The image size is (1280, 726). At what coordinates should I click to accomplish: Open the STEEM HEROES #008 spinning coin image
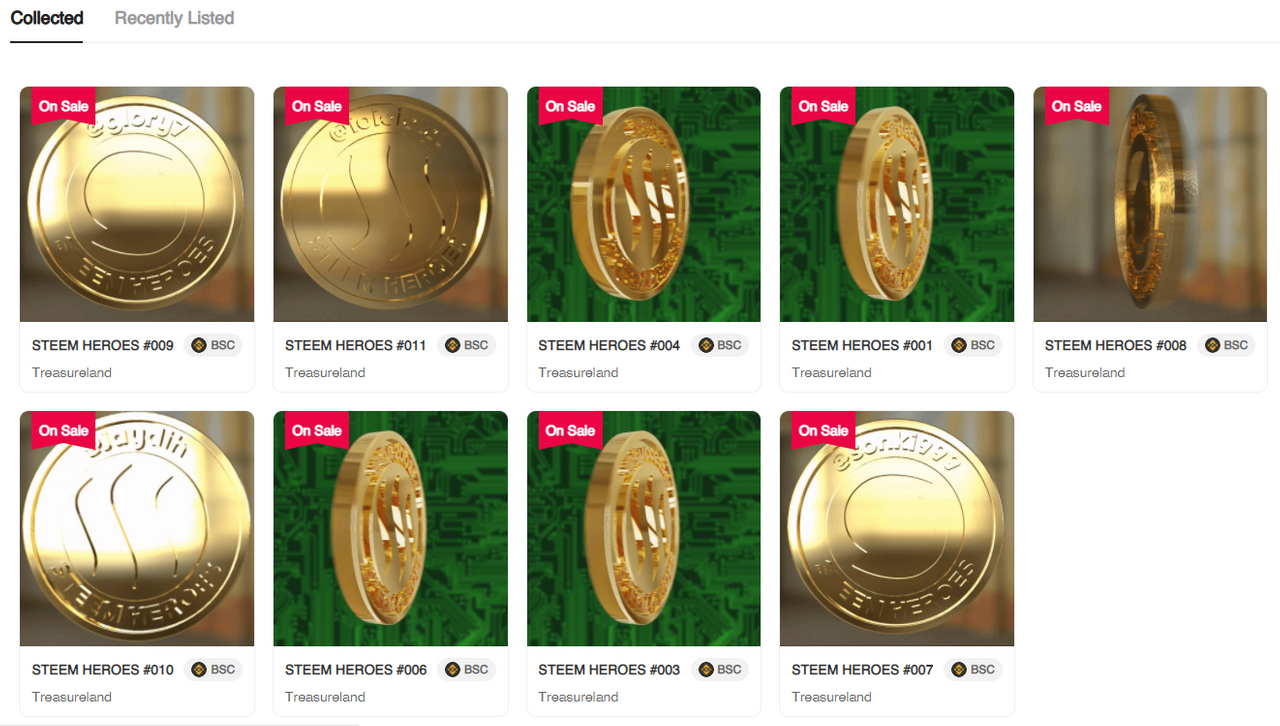pos(1150,204)
